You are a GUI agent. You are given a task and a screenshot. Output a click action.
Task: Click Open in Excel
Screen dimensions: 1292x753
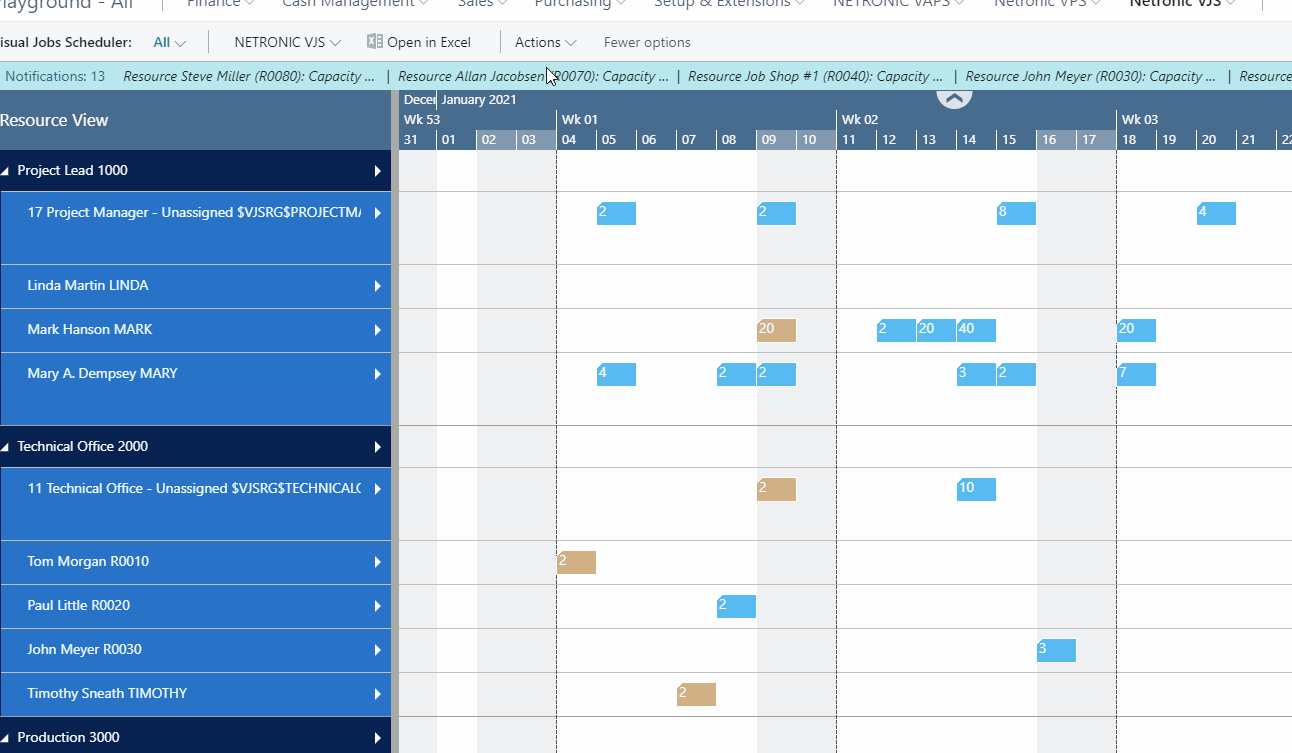point(428,42)
